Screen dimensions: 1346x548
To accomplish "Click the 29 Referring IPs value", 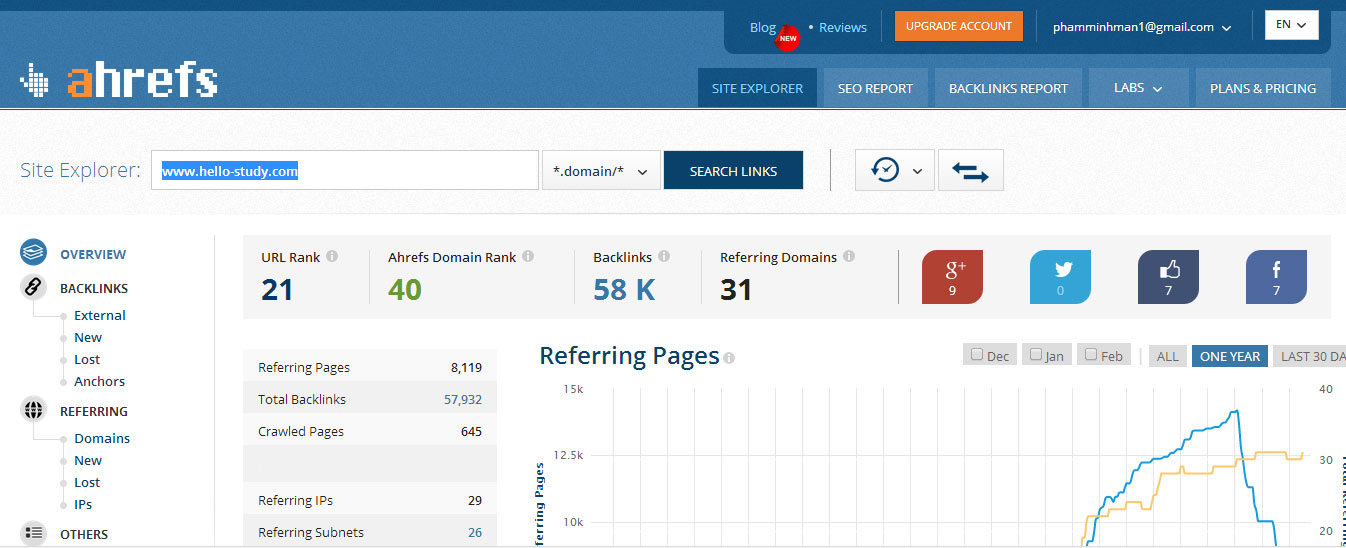I will (x=475, y=500).
